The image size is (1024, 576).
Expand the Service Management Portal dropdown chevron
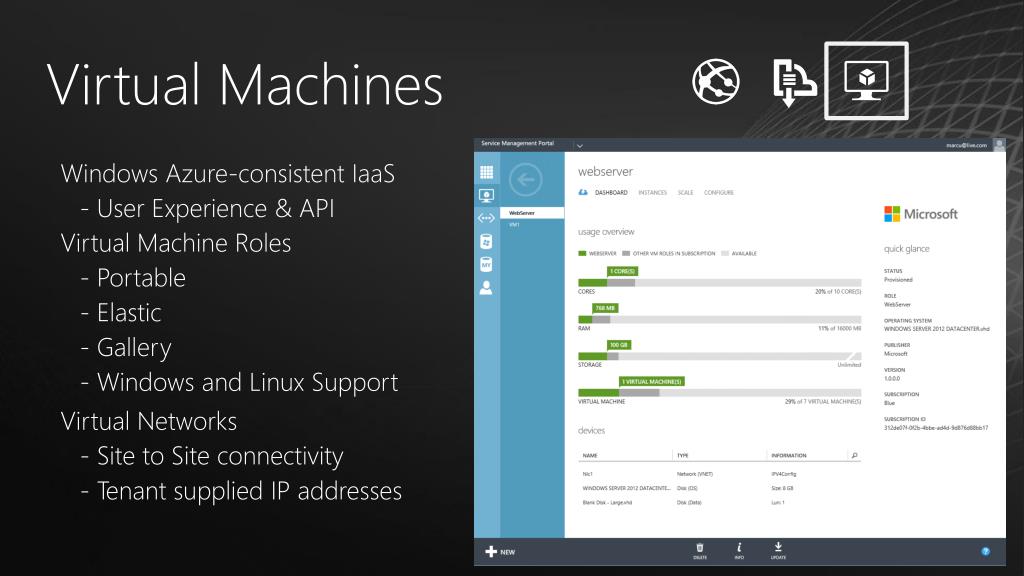[x=579, y=146]
